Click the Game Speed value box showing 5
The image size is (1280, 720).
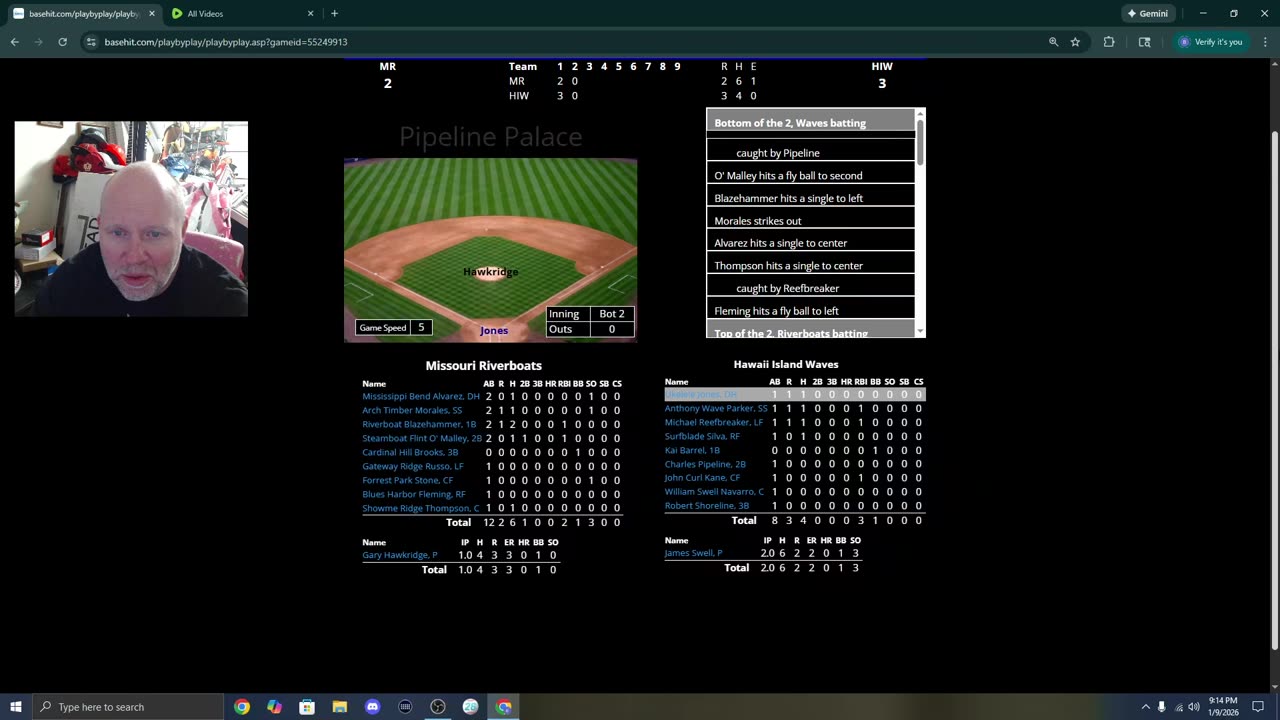coord(421,328)
